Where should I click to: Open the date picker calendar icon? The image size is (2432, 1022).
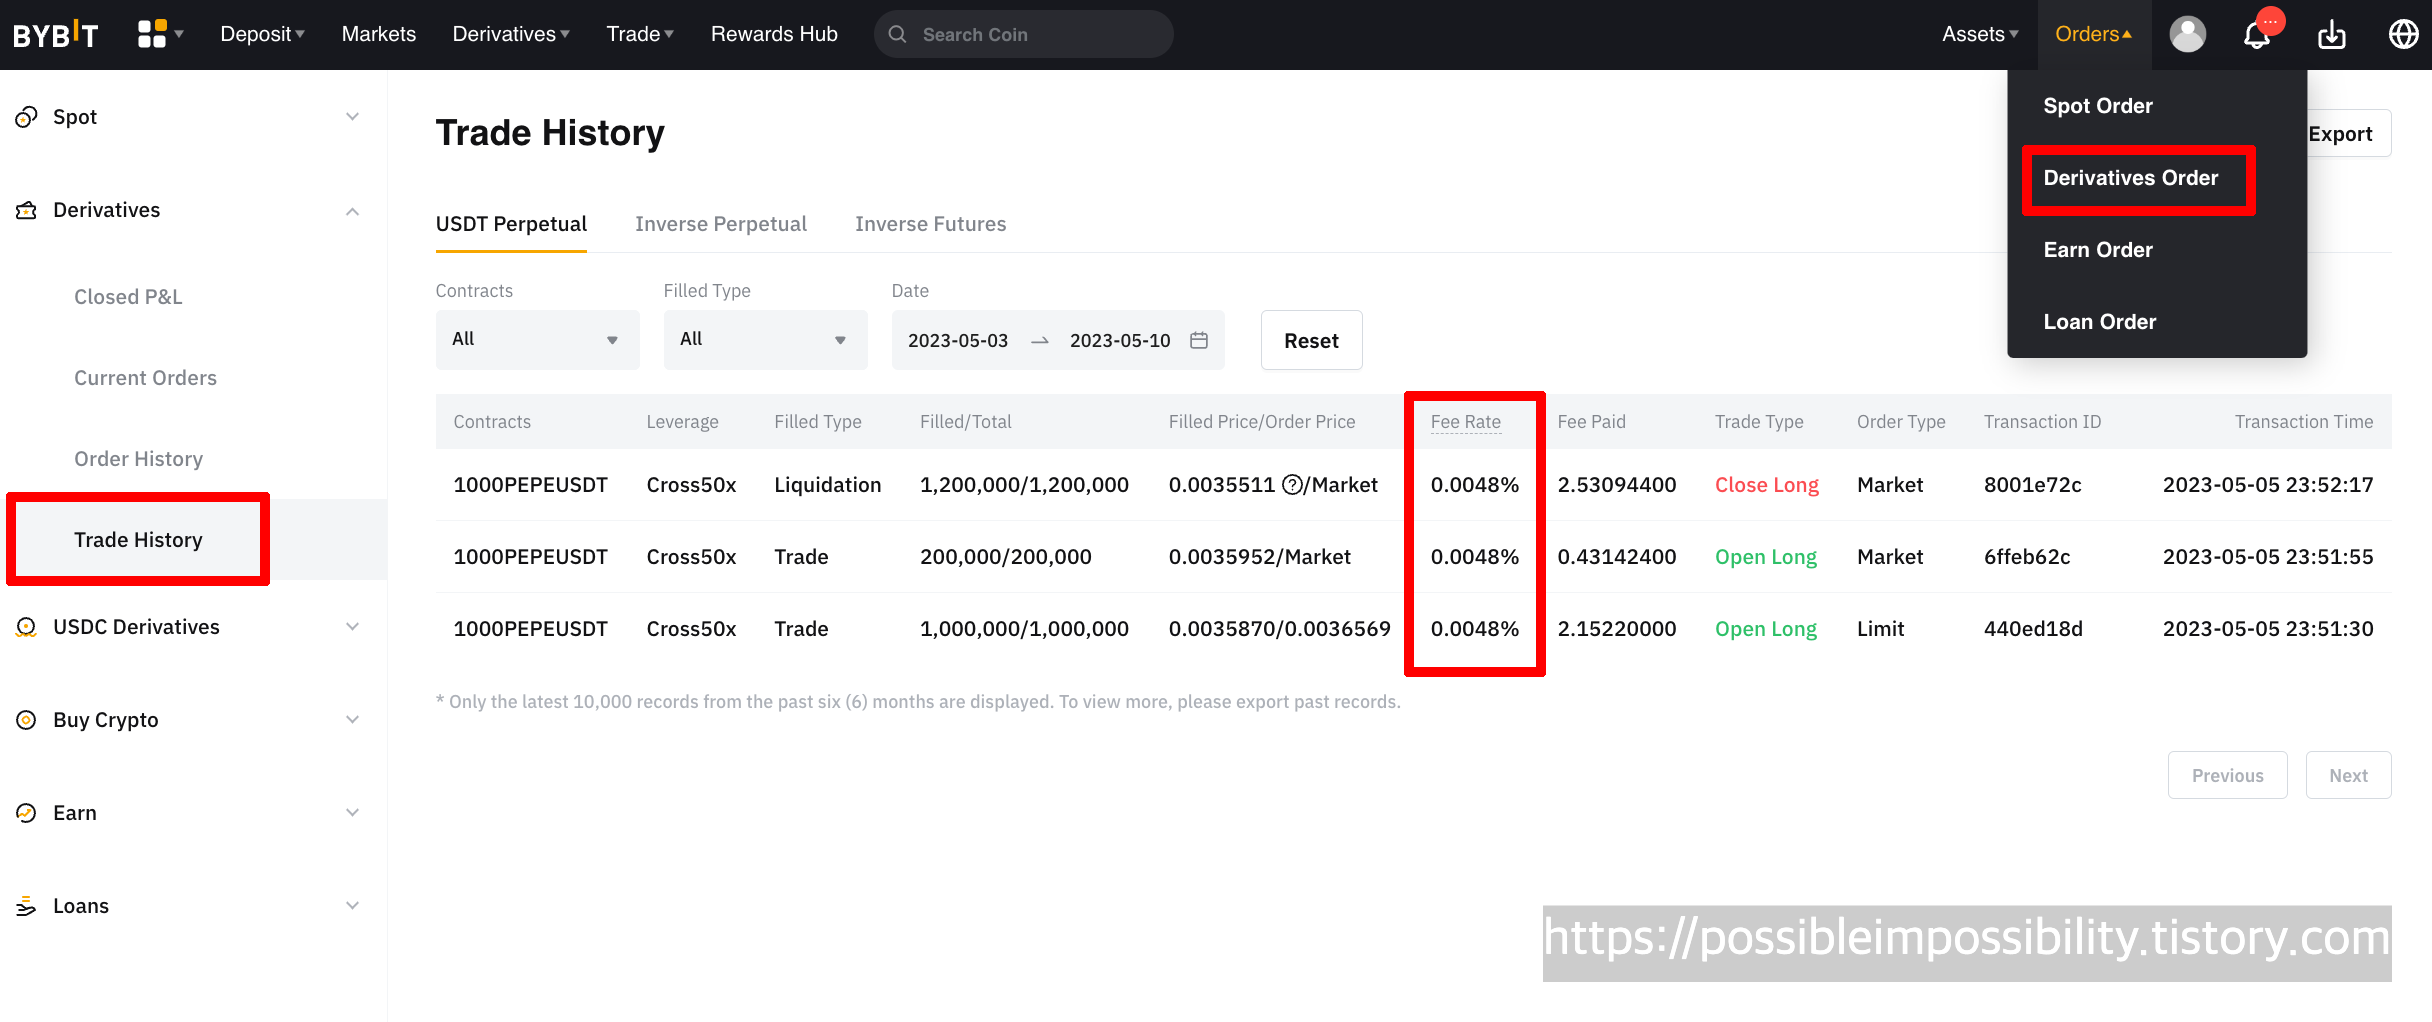(x=1199, y=340)
